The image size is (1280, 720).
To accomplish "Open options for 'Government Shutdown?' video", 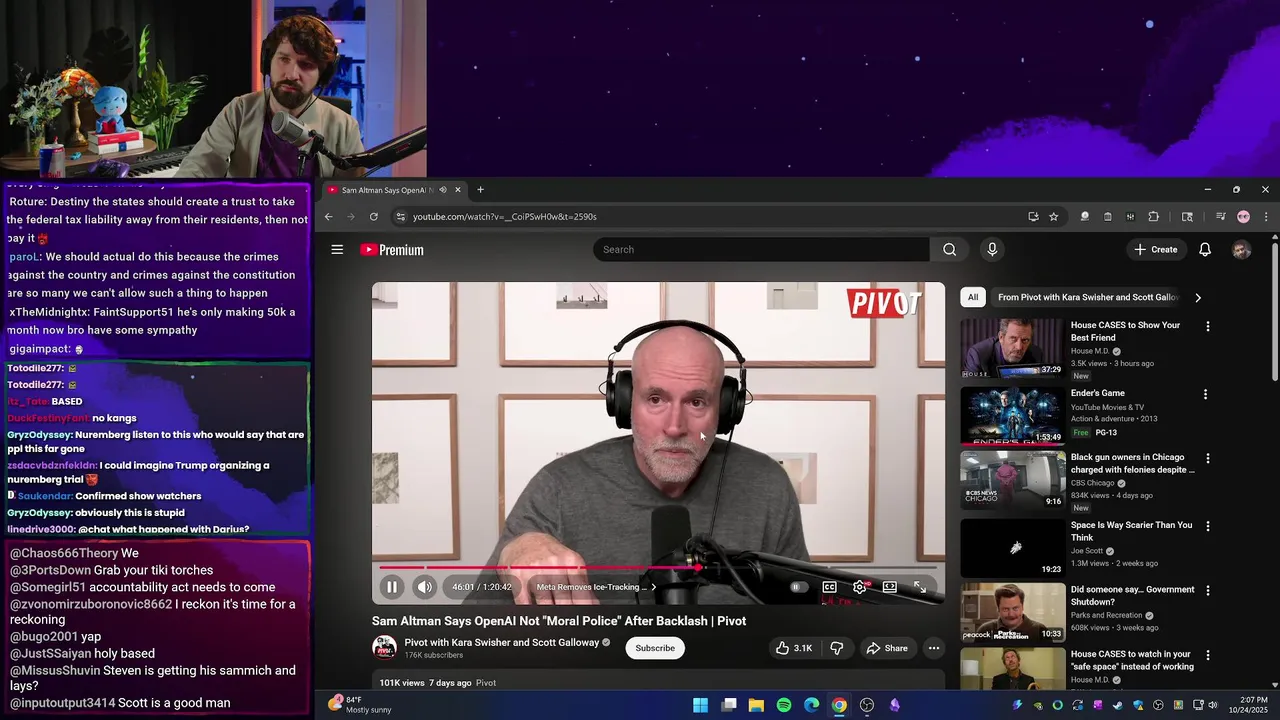I will [x=1207, y=591].
